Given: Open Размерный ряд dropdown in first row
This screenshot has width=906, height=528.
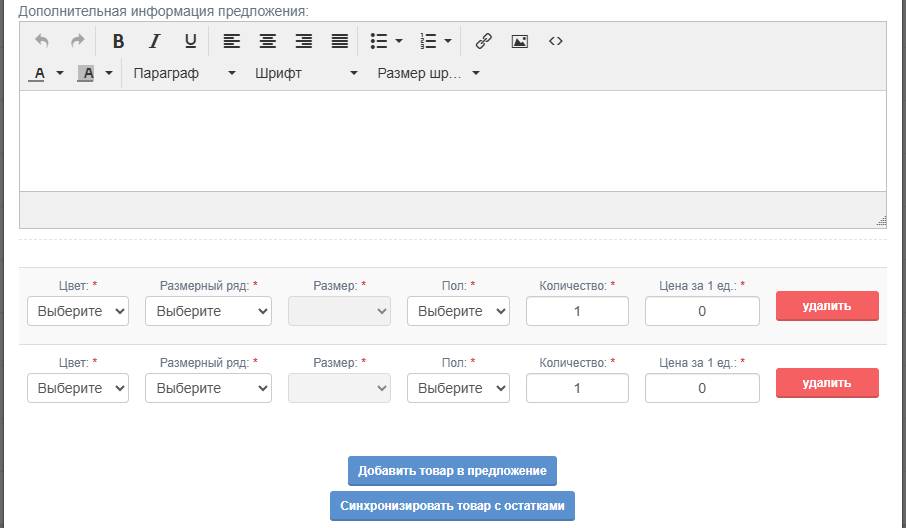Looking at the screenshot, I should pos(209,311).
